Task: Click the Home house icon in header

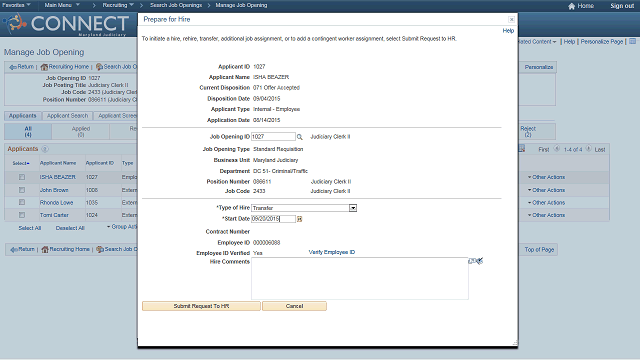Action: pos(571,6)
